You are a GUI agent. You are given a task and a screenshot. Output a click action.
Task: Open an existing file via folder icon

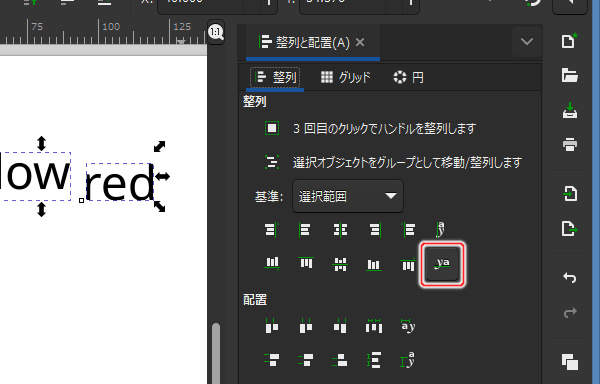pyautogui.click(x=569, y=75)
